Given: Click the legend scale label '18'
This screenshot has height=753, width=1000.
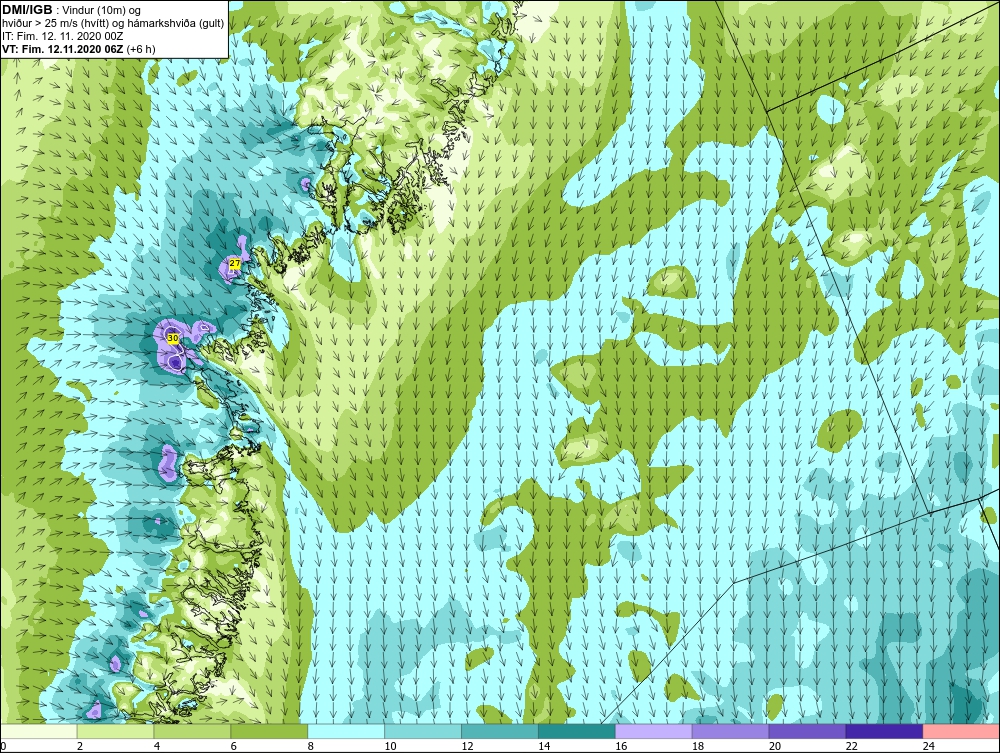Looking at the screenshot, I should click(x=698, y=746).
